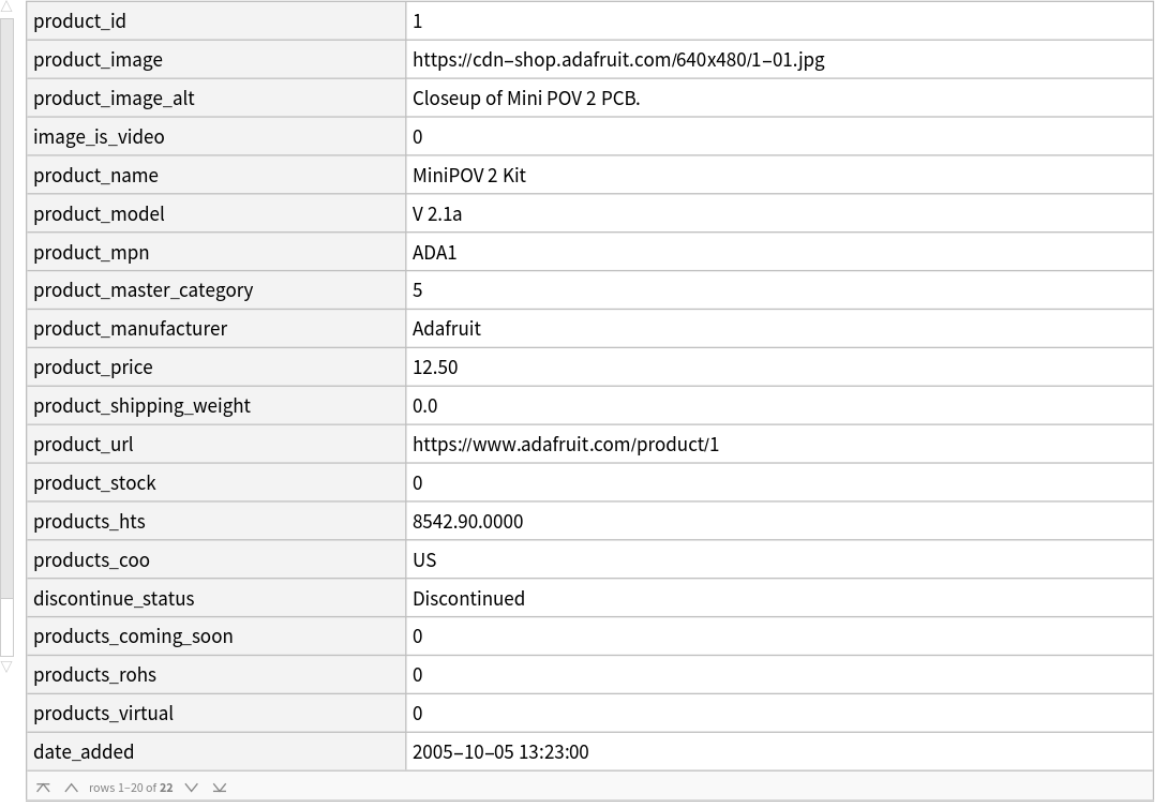
Task: Click the product image URL value
Action: coord(618,60)
